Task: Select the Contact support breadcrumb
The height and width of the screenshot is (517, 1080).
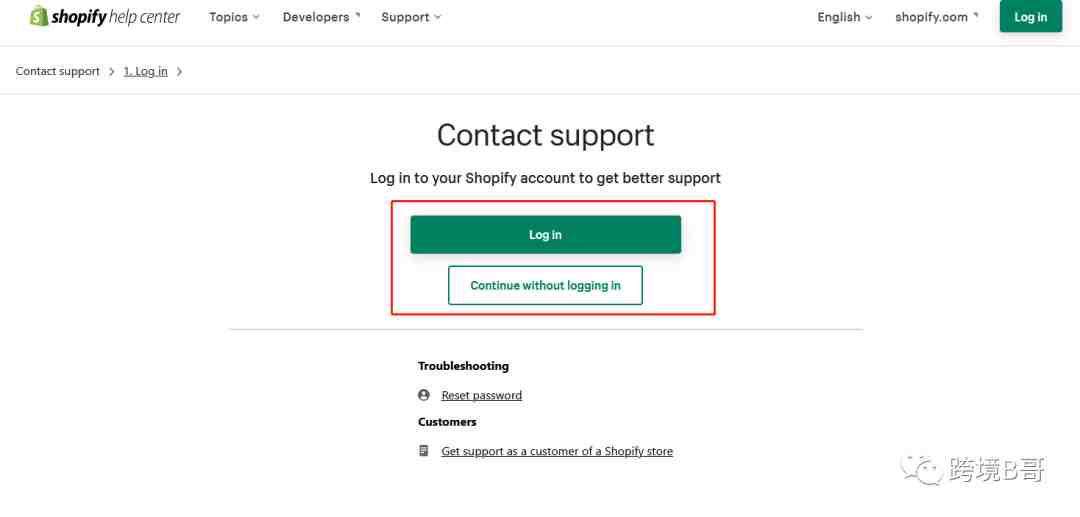Action: 58,72
